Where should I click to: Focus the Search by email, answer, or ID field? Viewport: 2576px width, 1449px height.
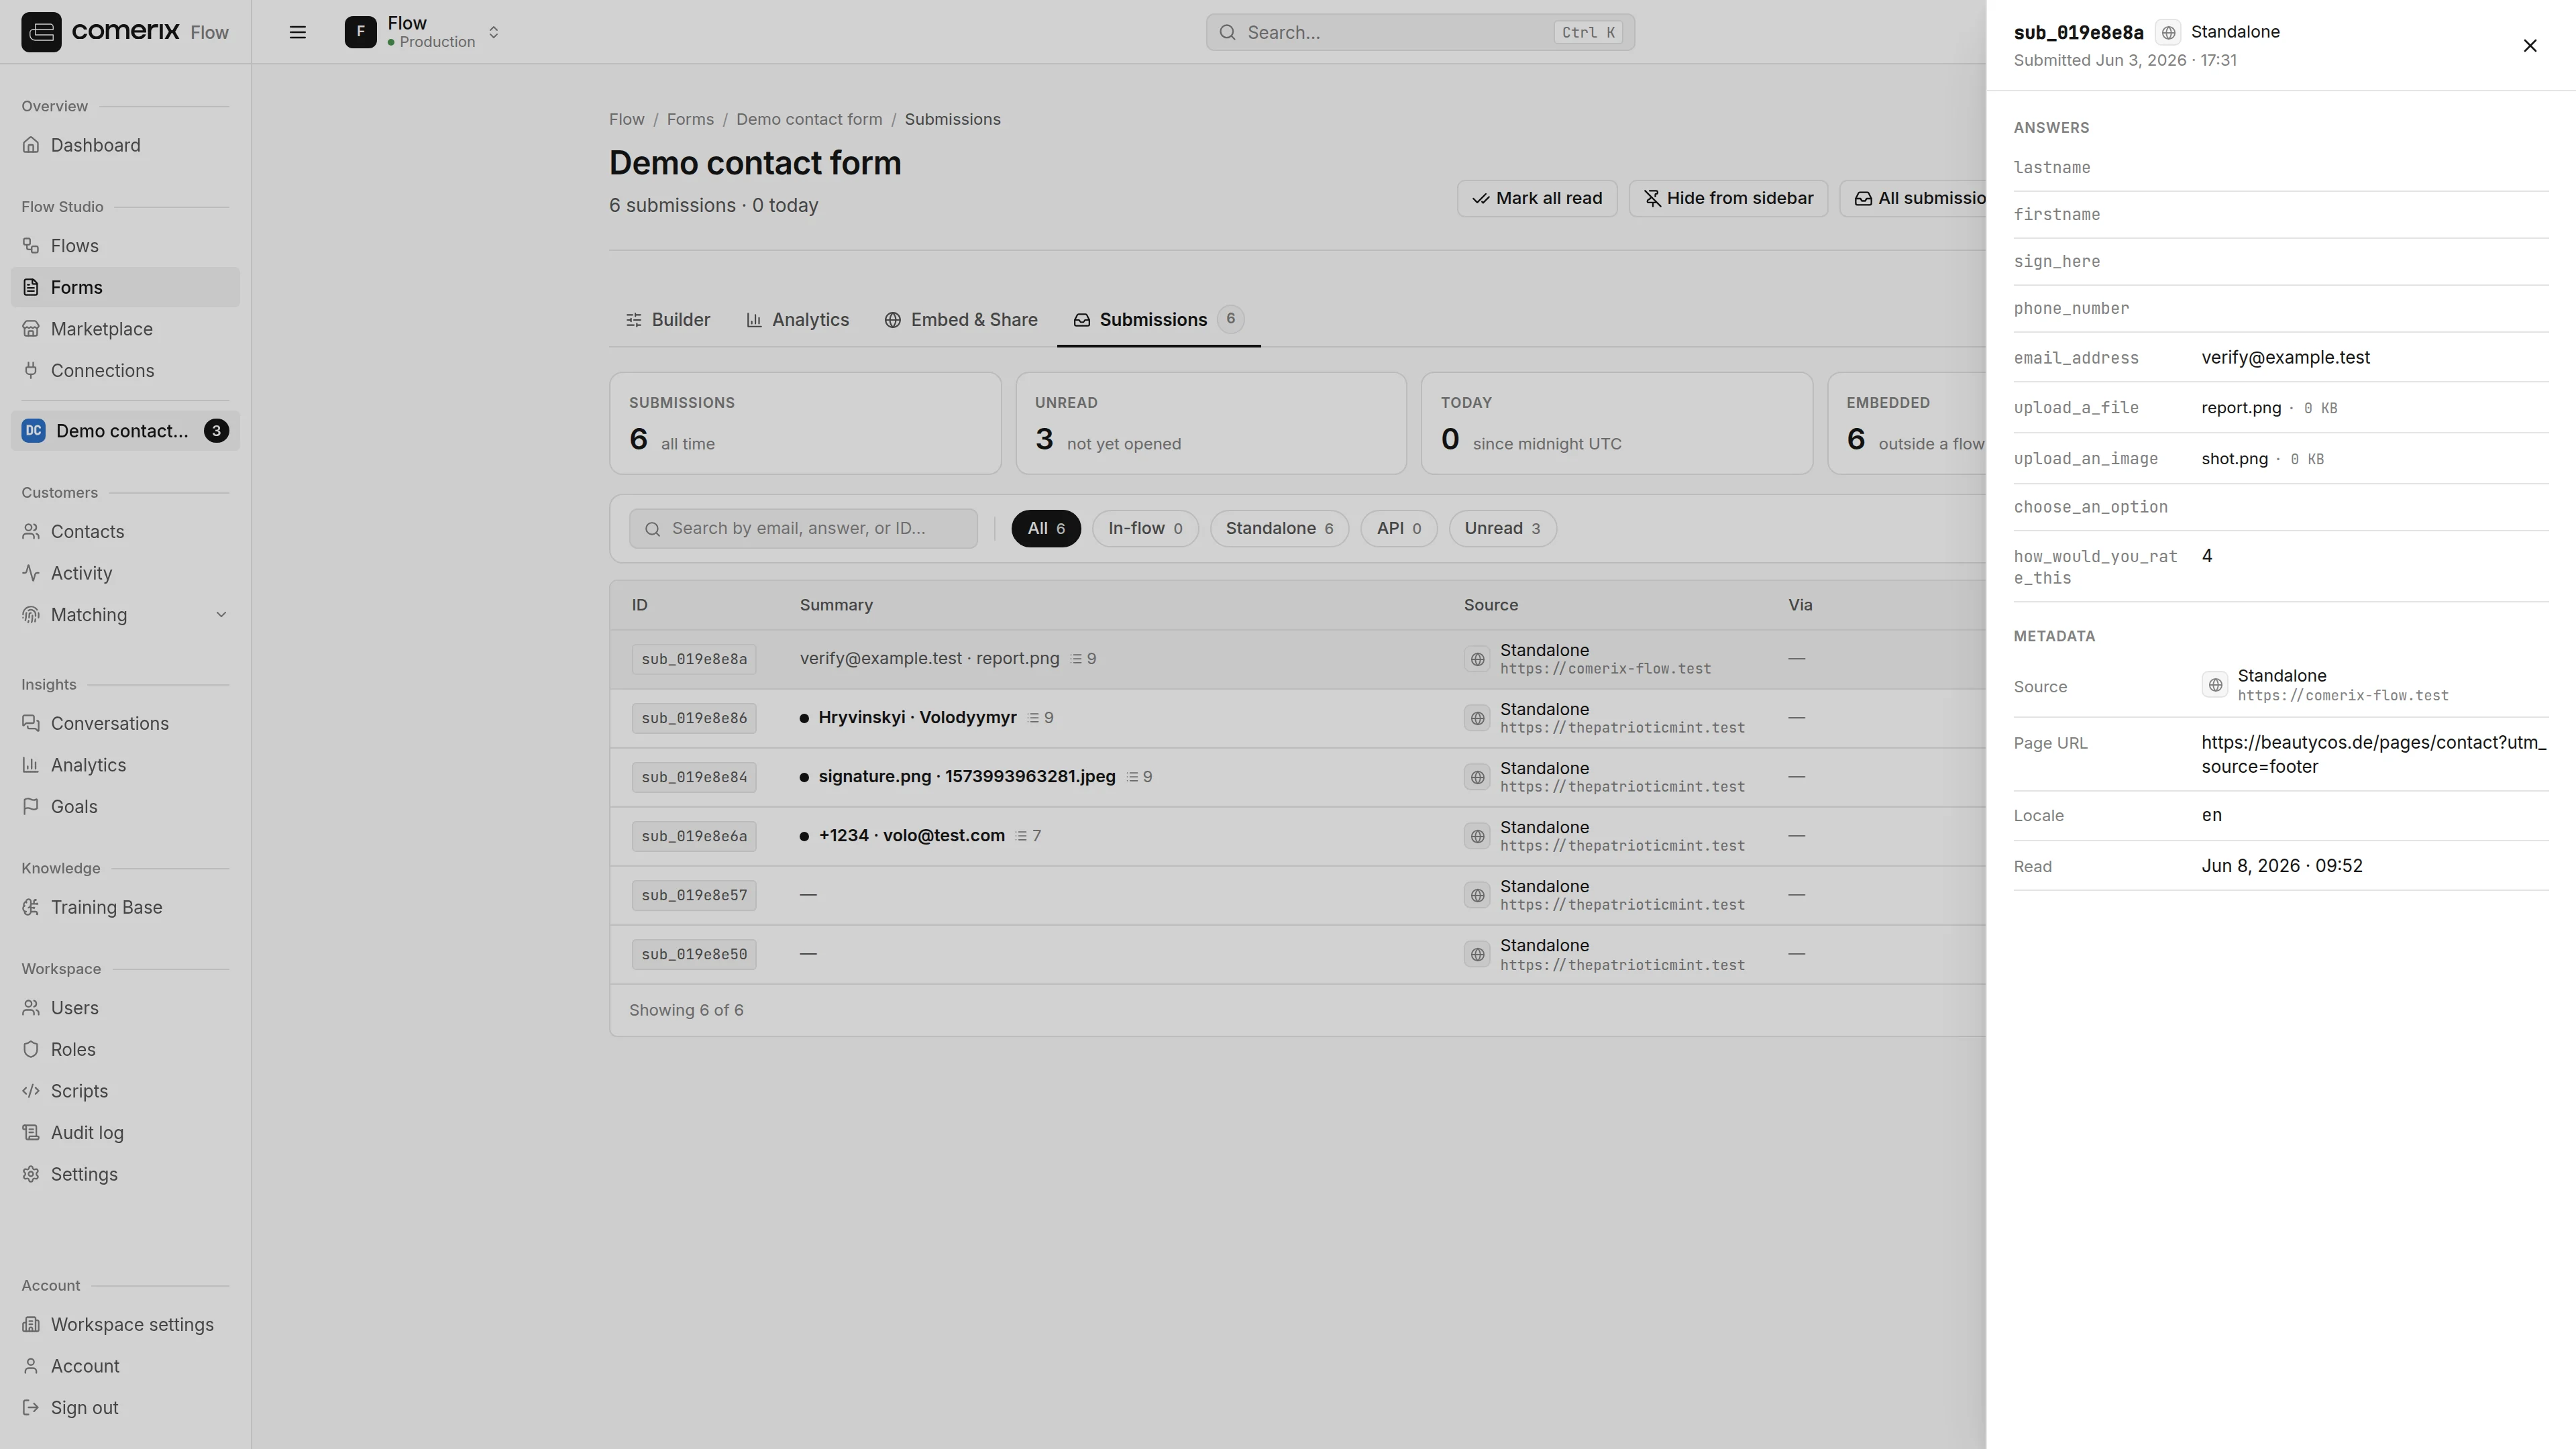(x=803, y=528)
